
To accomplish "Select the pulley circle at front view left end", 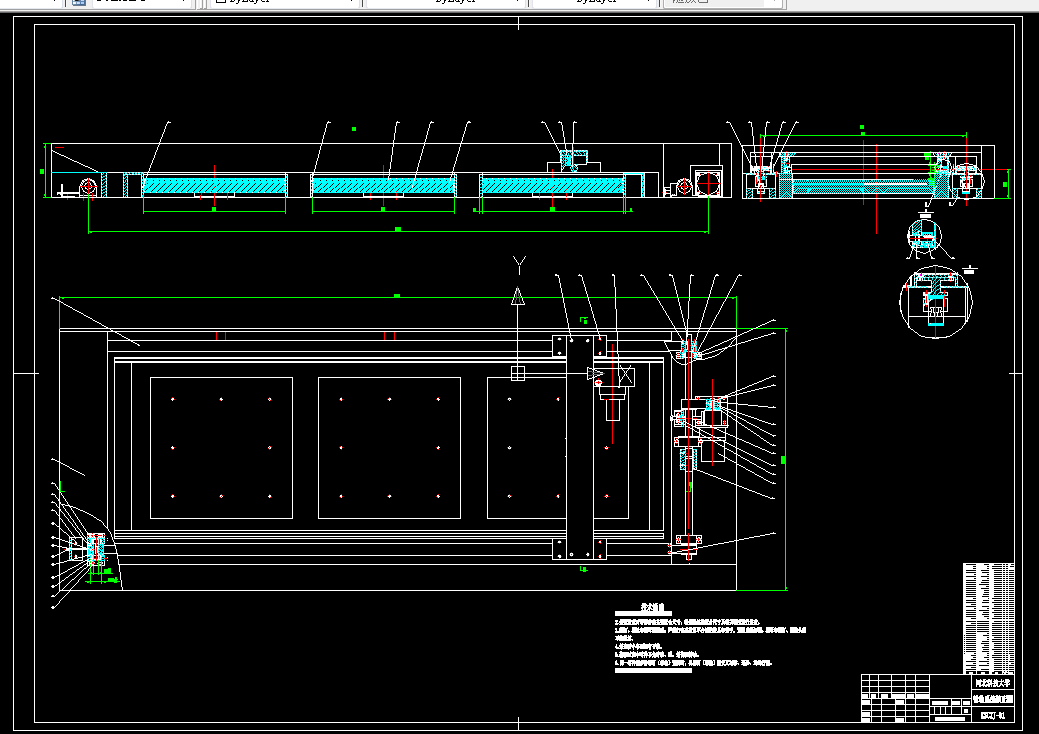I will point(88,187).
